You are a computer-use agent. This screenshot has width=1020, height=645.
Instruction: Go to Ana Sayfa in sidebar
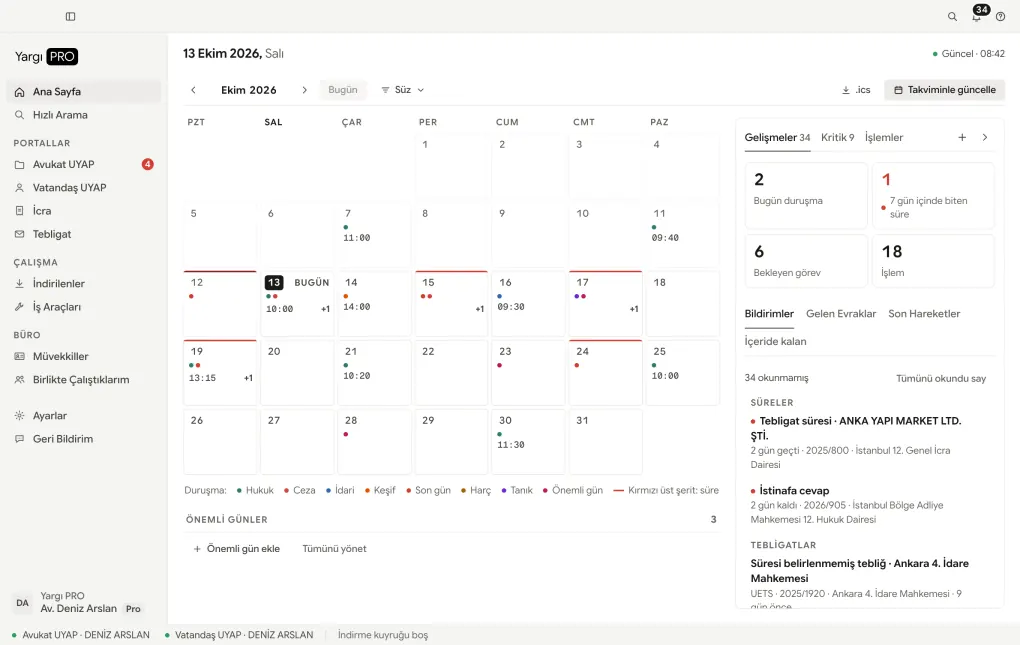tap(84, 92)
